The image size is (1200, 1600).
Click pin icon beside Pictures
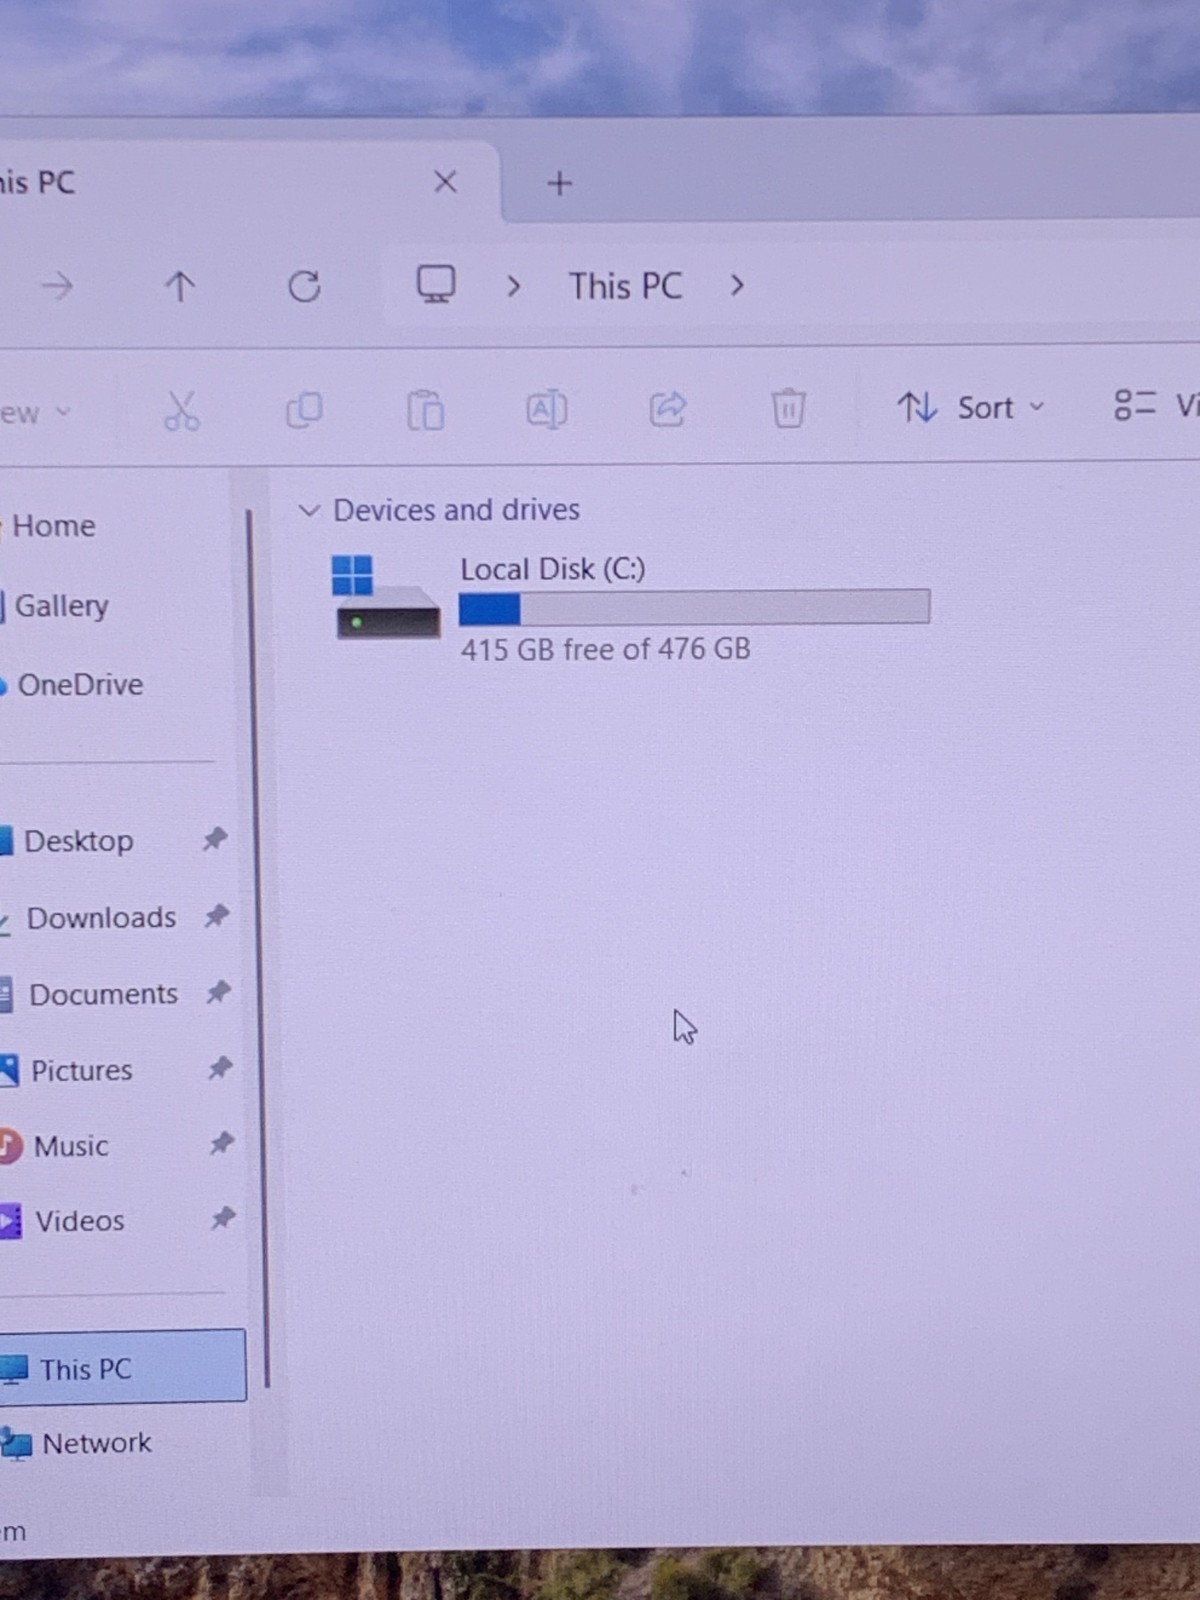[221, 1068]
